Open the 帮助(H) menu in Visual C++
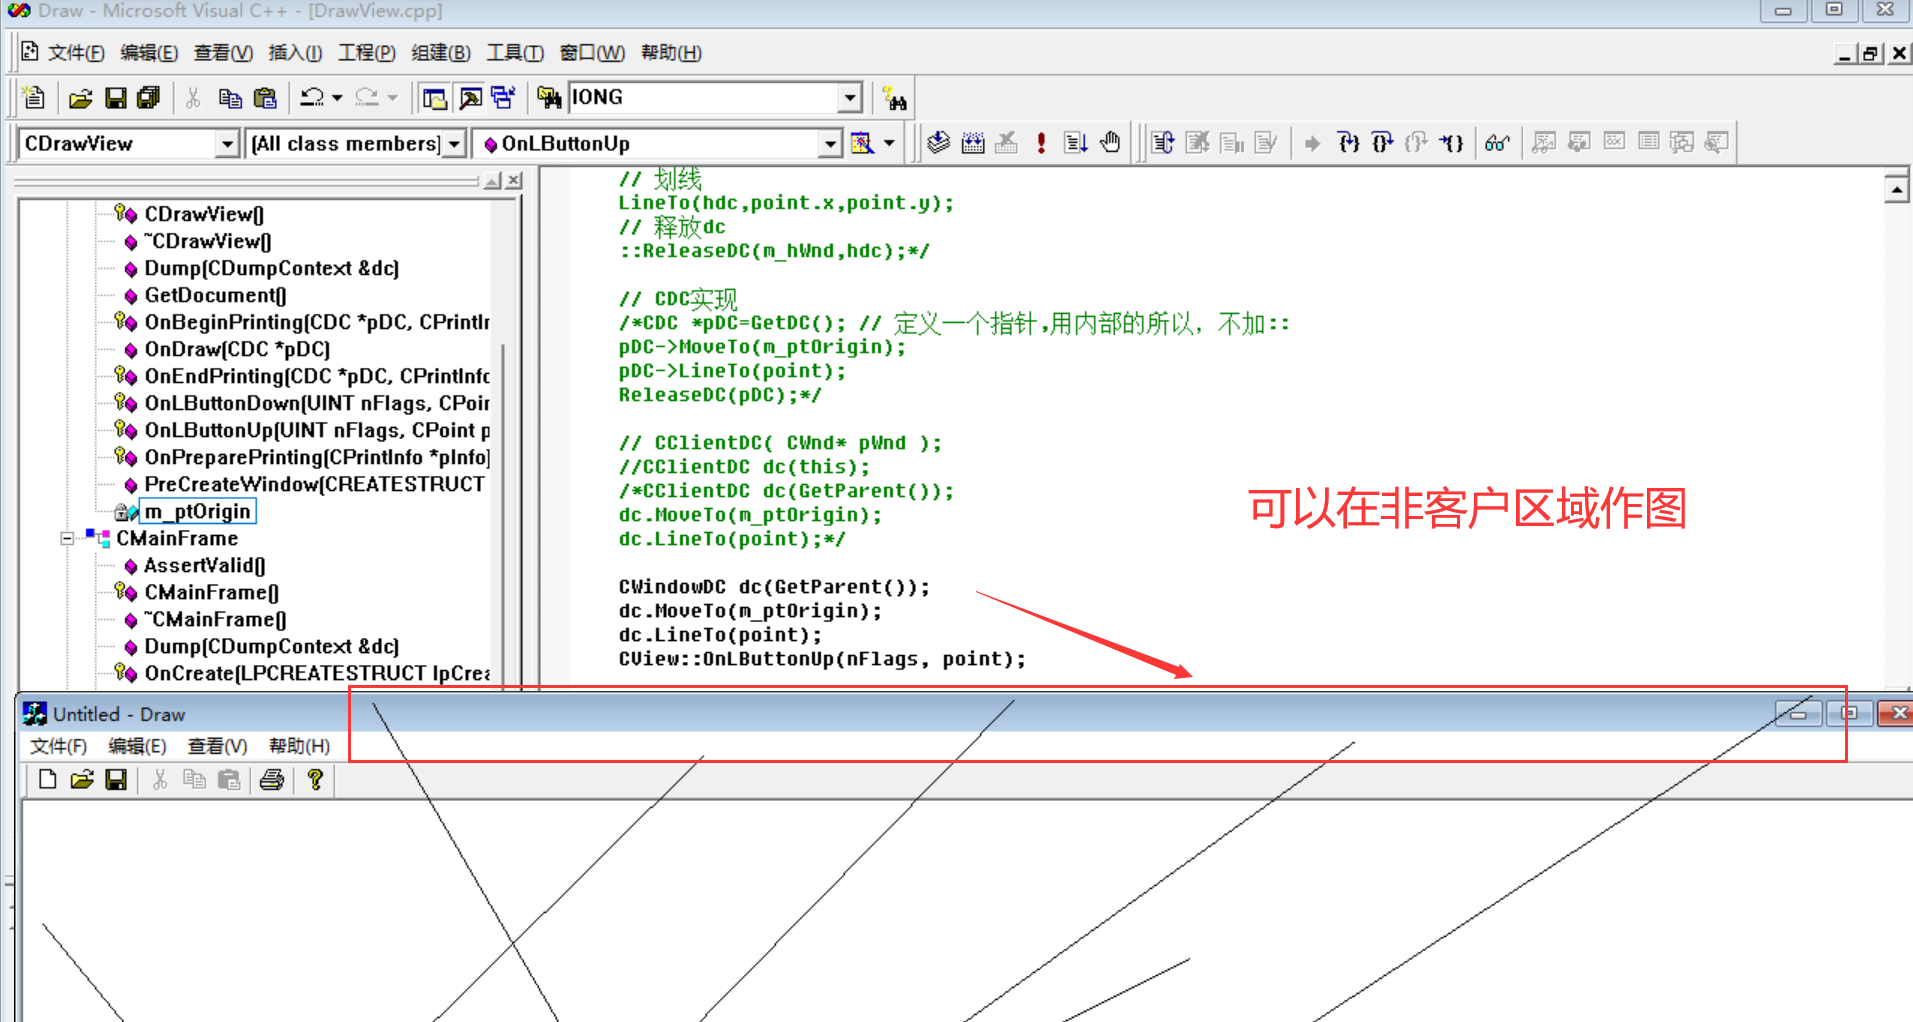 pos(671,53)
